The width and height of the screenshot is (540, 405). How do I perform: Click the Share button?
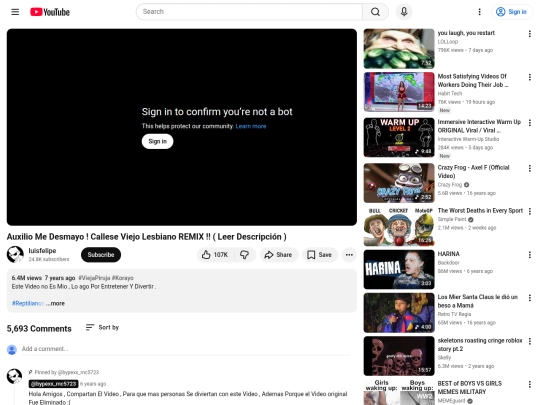pos(278,255)
